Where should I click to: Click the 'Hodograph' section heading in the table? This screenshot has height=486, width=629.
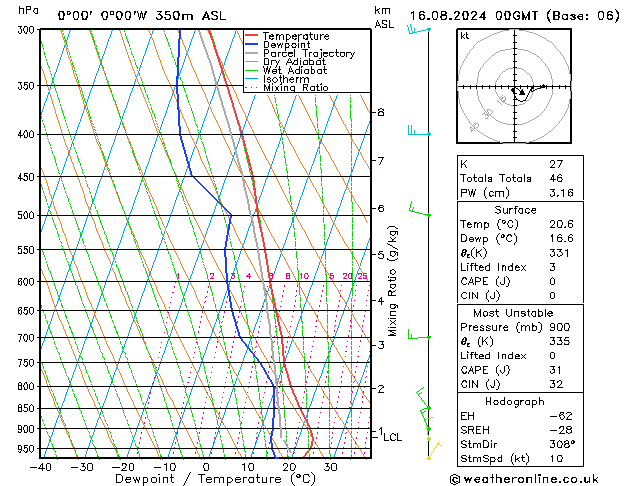515,401
